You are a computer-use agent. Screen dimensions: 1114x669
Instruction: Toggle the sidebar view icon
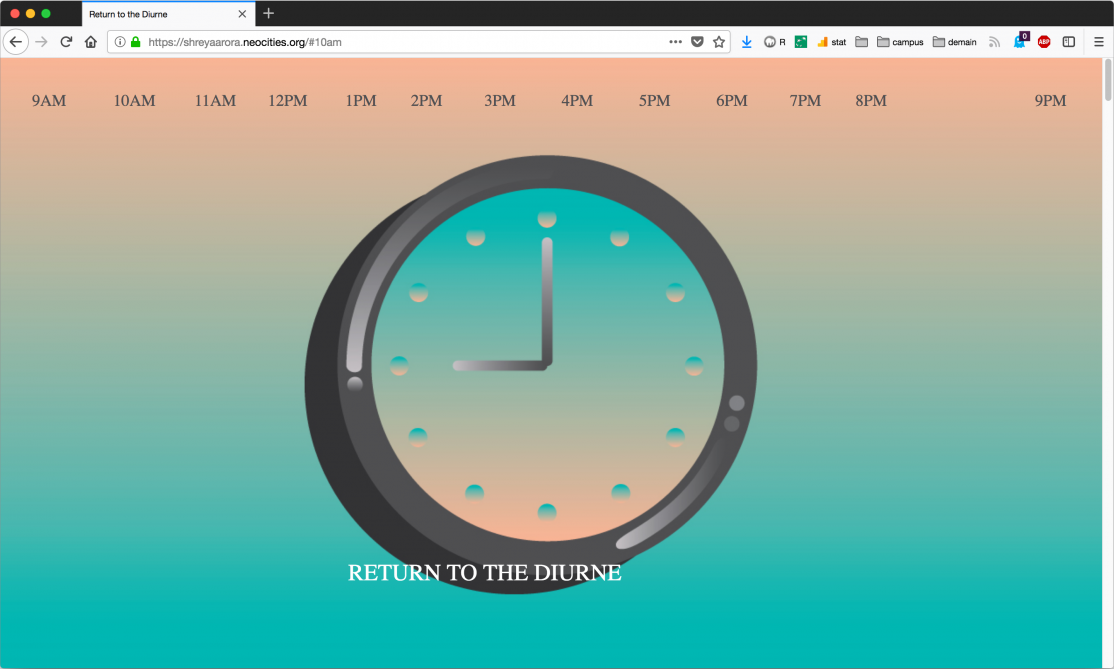pos(1068,42)
